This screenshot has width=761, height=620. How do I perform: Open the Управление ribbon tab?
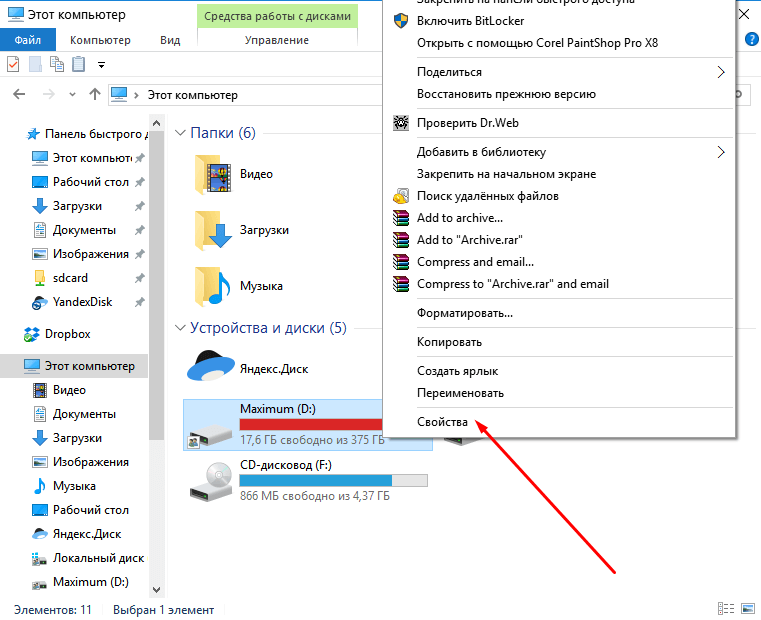(x=277, y=40)
